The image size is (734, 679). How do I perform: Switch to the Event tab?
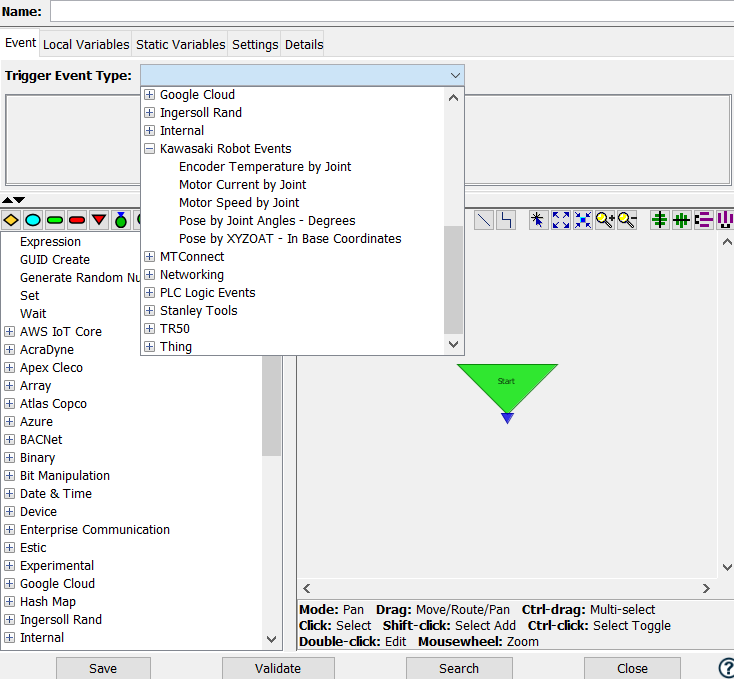point(20,43)
